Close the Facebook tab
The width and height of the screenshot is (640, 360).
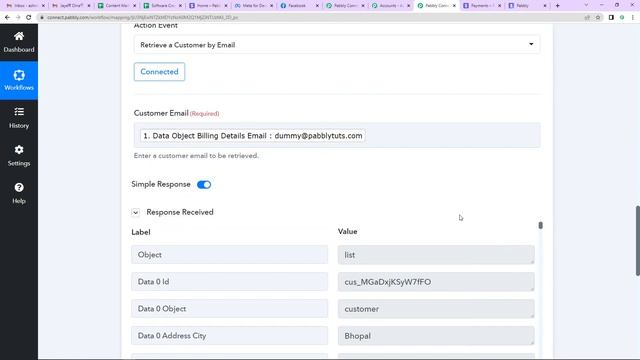[x=317, y=6]
